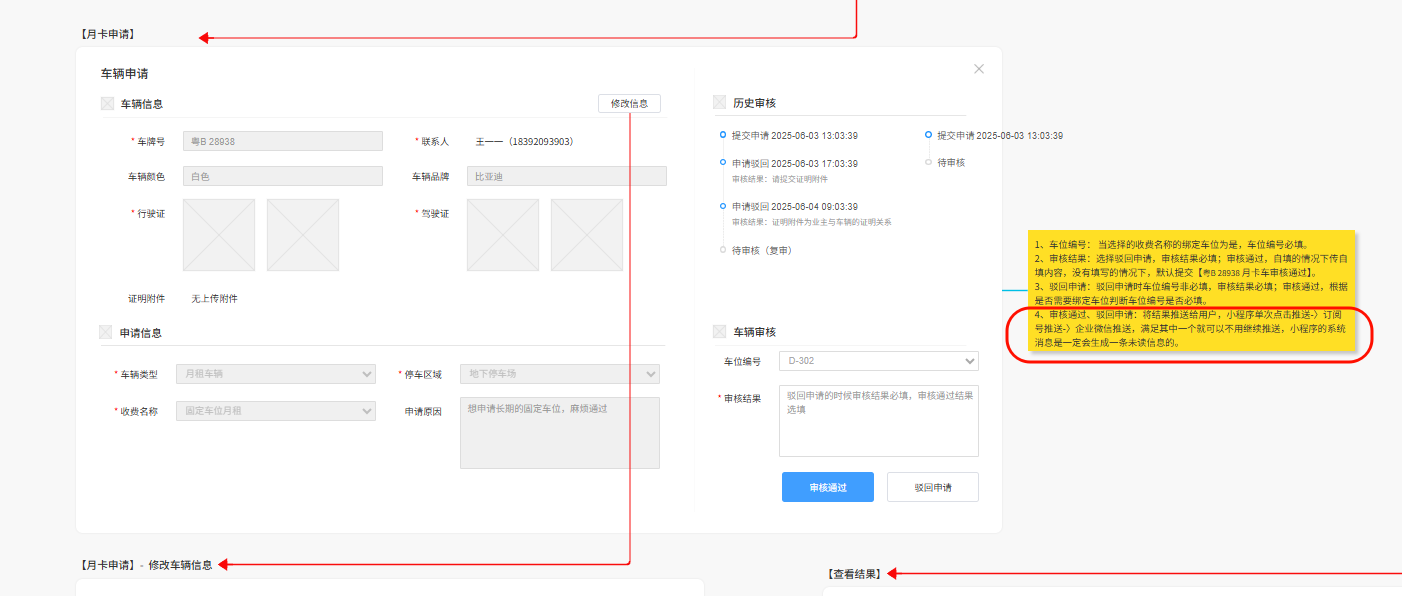Open the first 行驶证 image placeholder

point(218,234)
